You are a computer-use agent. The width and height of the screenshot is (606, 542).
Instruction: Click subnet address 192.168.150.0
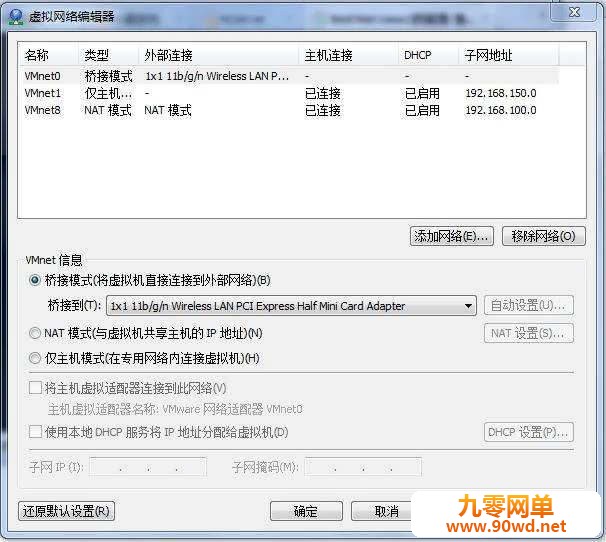pos(501,93)
